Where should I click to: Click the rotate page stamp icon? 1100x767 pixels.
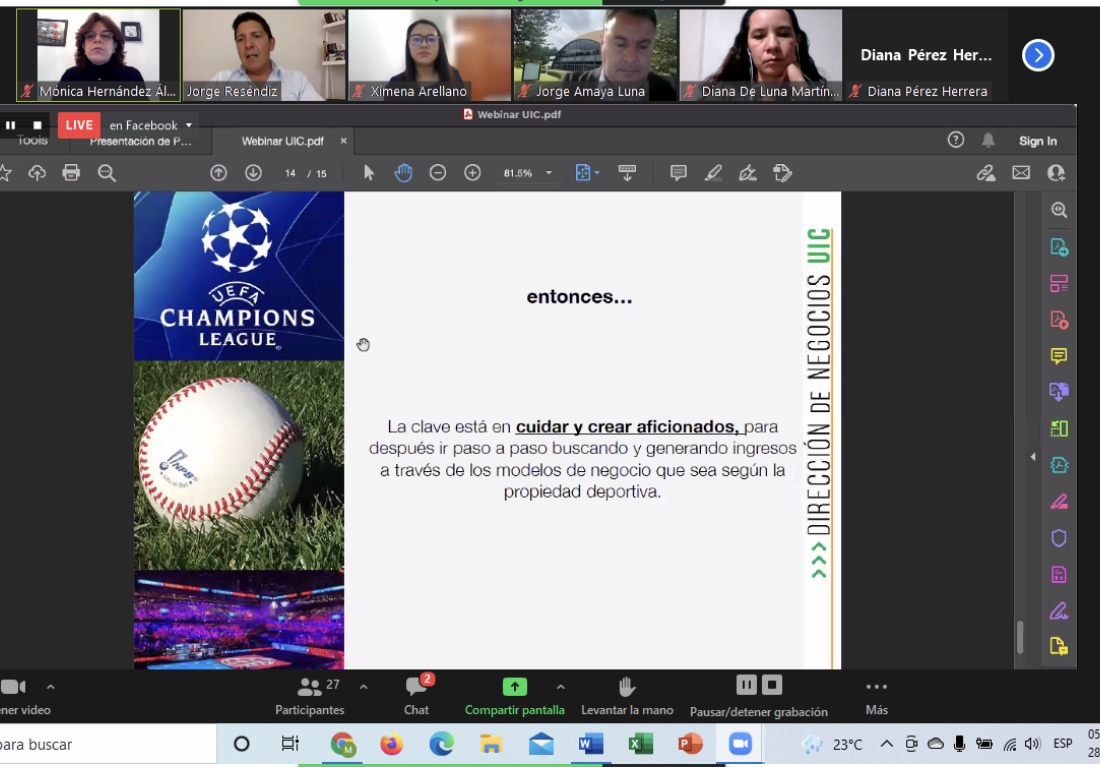782,173
